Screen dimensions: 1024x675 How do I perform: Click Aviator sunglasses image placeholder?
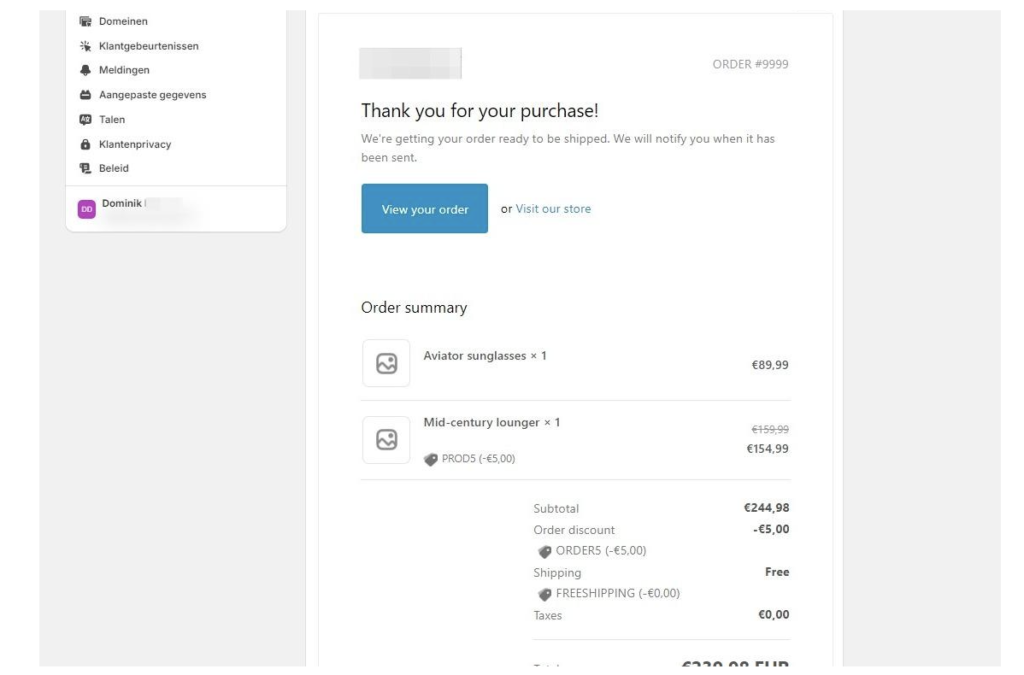tap(386, 363)
